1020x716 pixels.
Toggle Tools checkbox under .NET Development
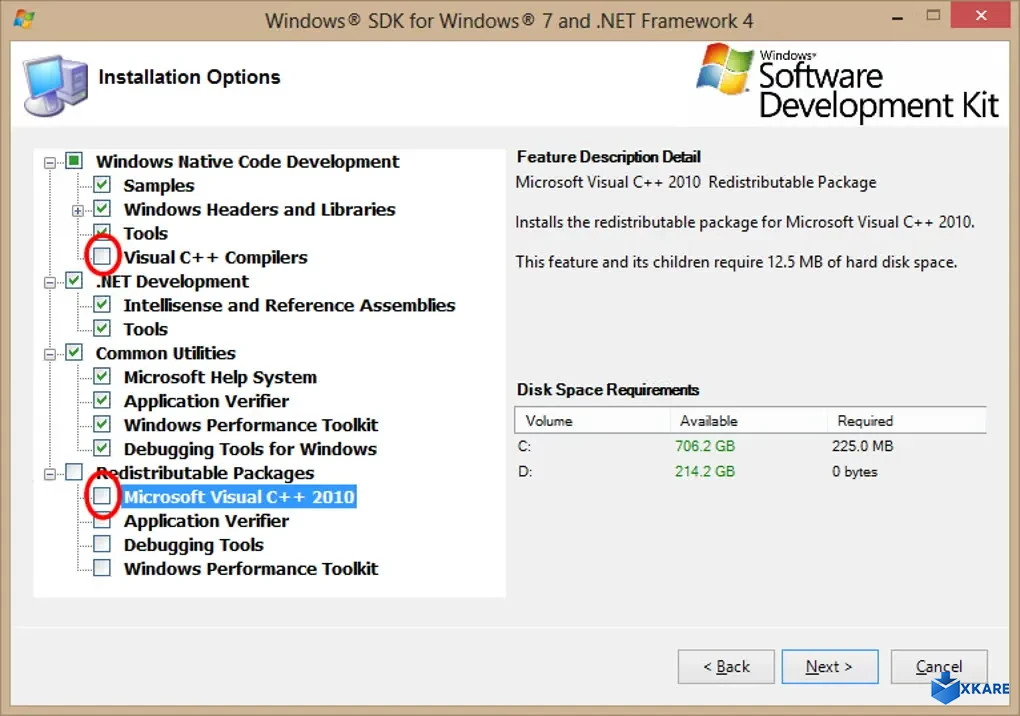[x=102, y=328]
